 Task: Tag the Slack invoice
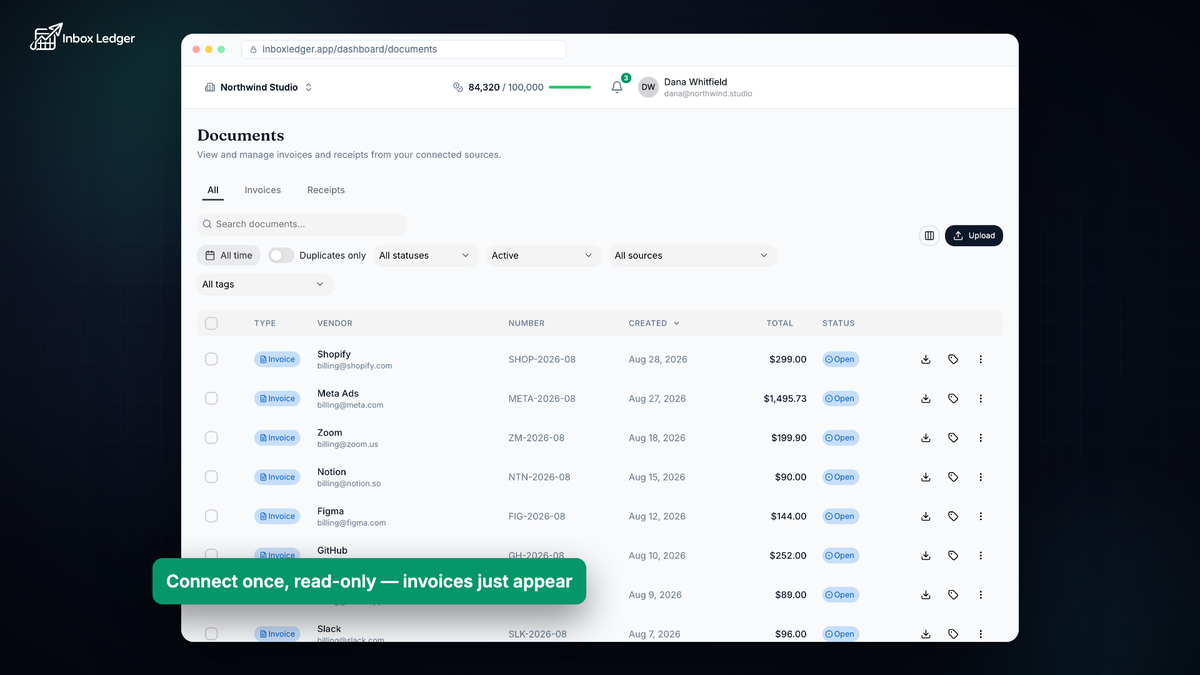click(953, 634)
